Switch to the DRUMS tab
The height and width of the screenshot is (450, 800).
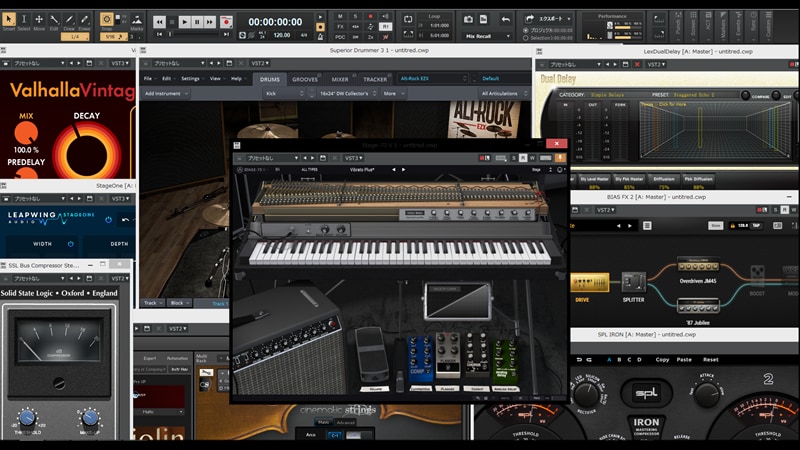pyautogui.click(x=269, y=79)
